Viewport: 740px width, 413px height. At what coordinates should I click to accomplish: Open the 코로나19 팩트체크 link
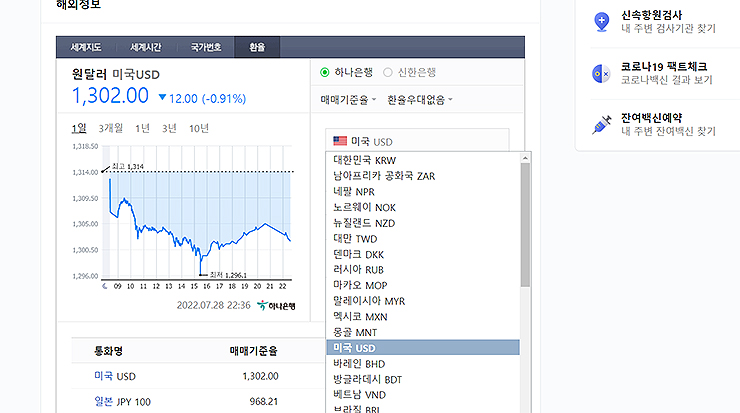click(664, 67)
